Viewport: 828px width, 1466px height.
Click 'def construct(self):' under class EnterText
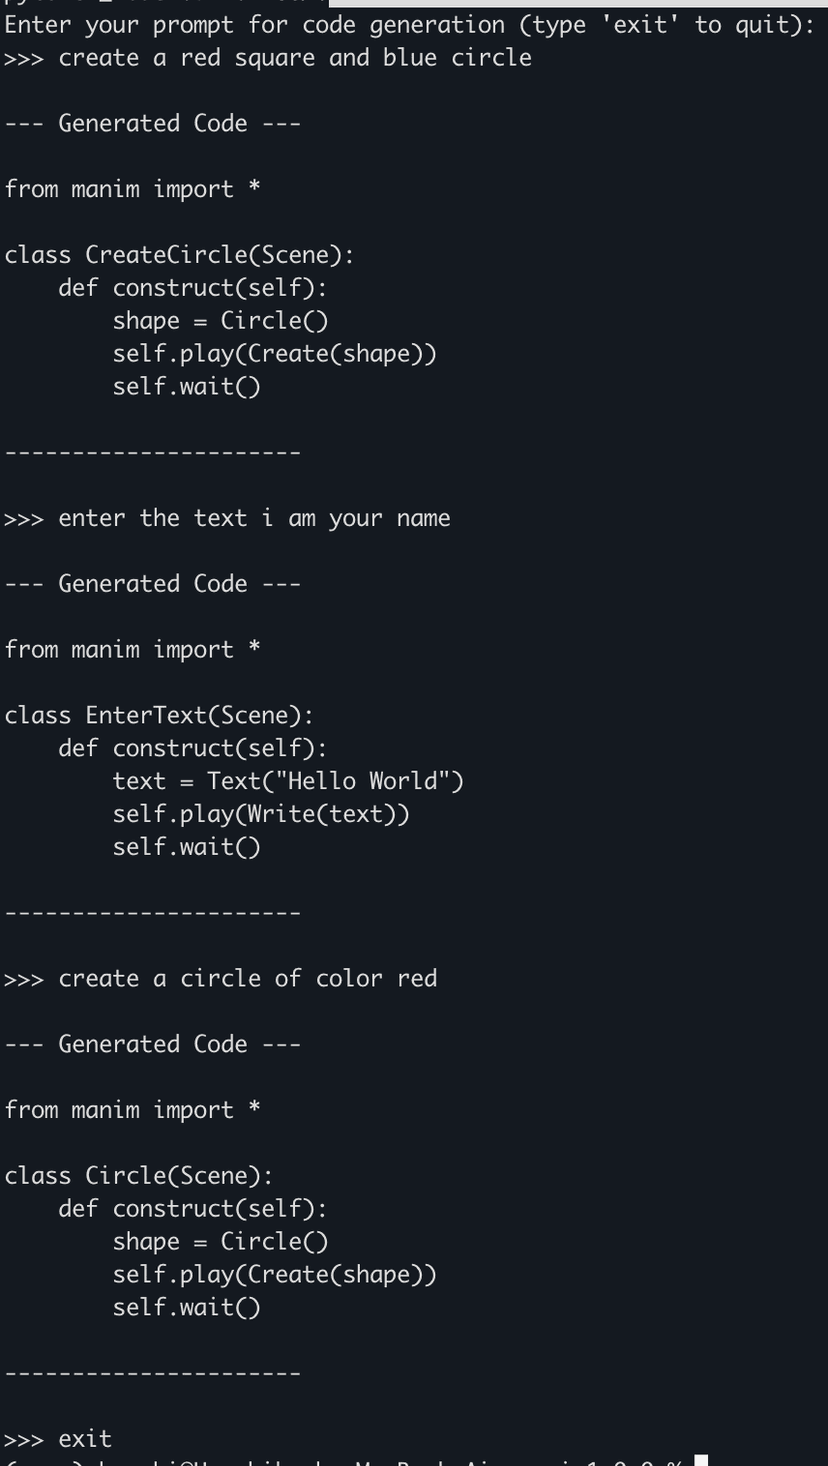tap(193, 748)
